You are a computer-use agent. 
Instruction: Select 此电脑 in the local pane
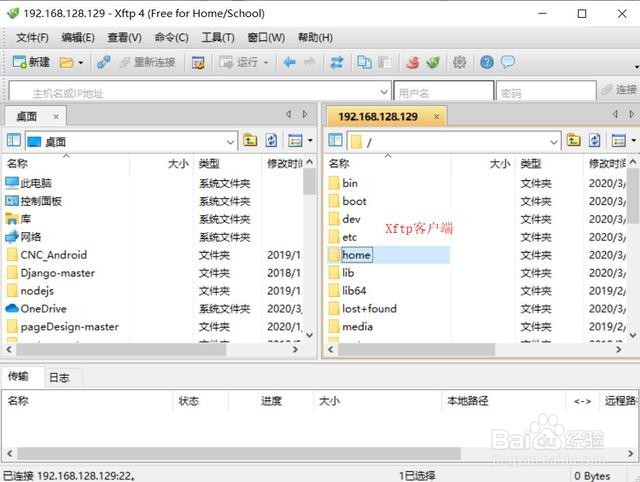[x=36, y=183]
